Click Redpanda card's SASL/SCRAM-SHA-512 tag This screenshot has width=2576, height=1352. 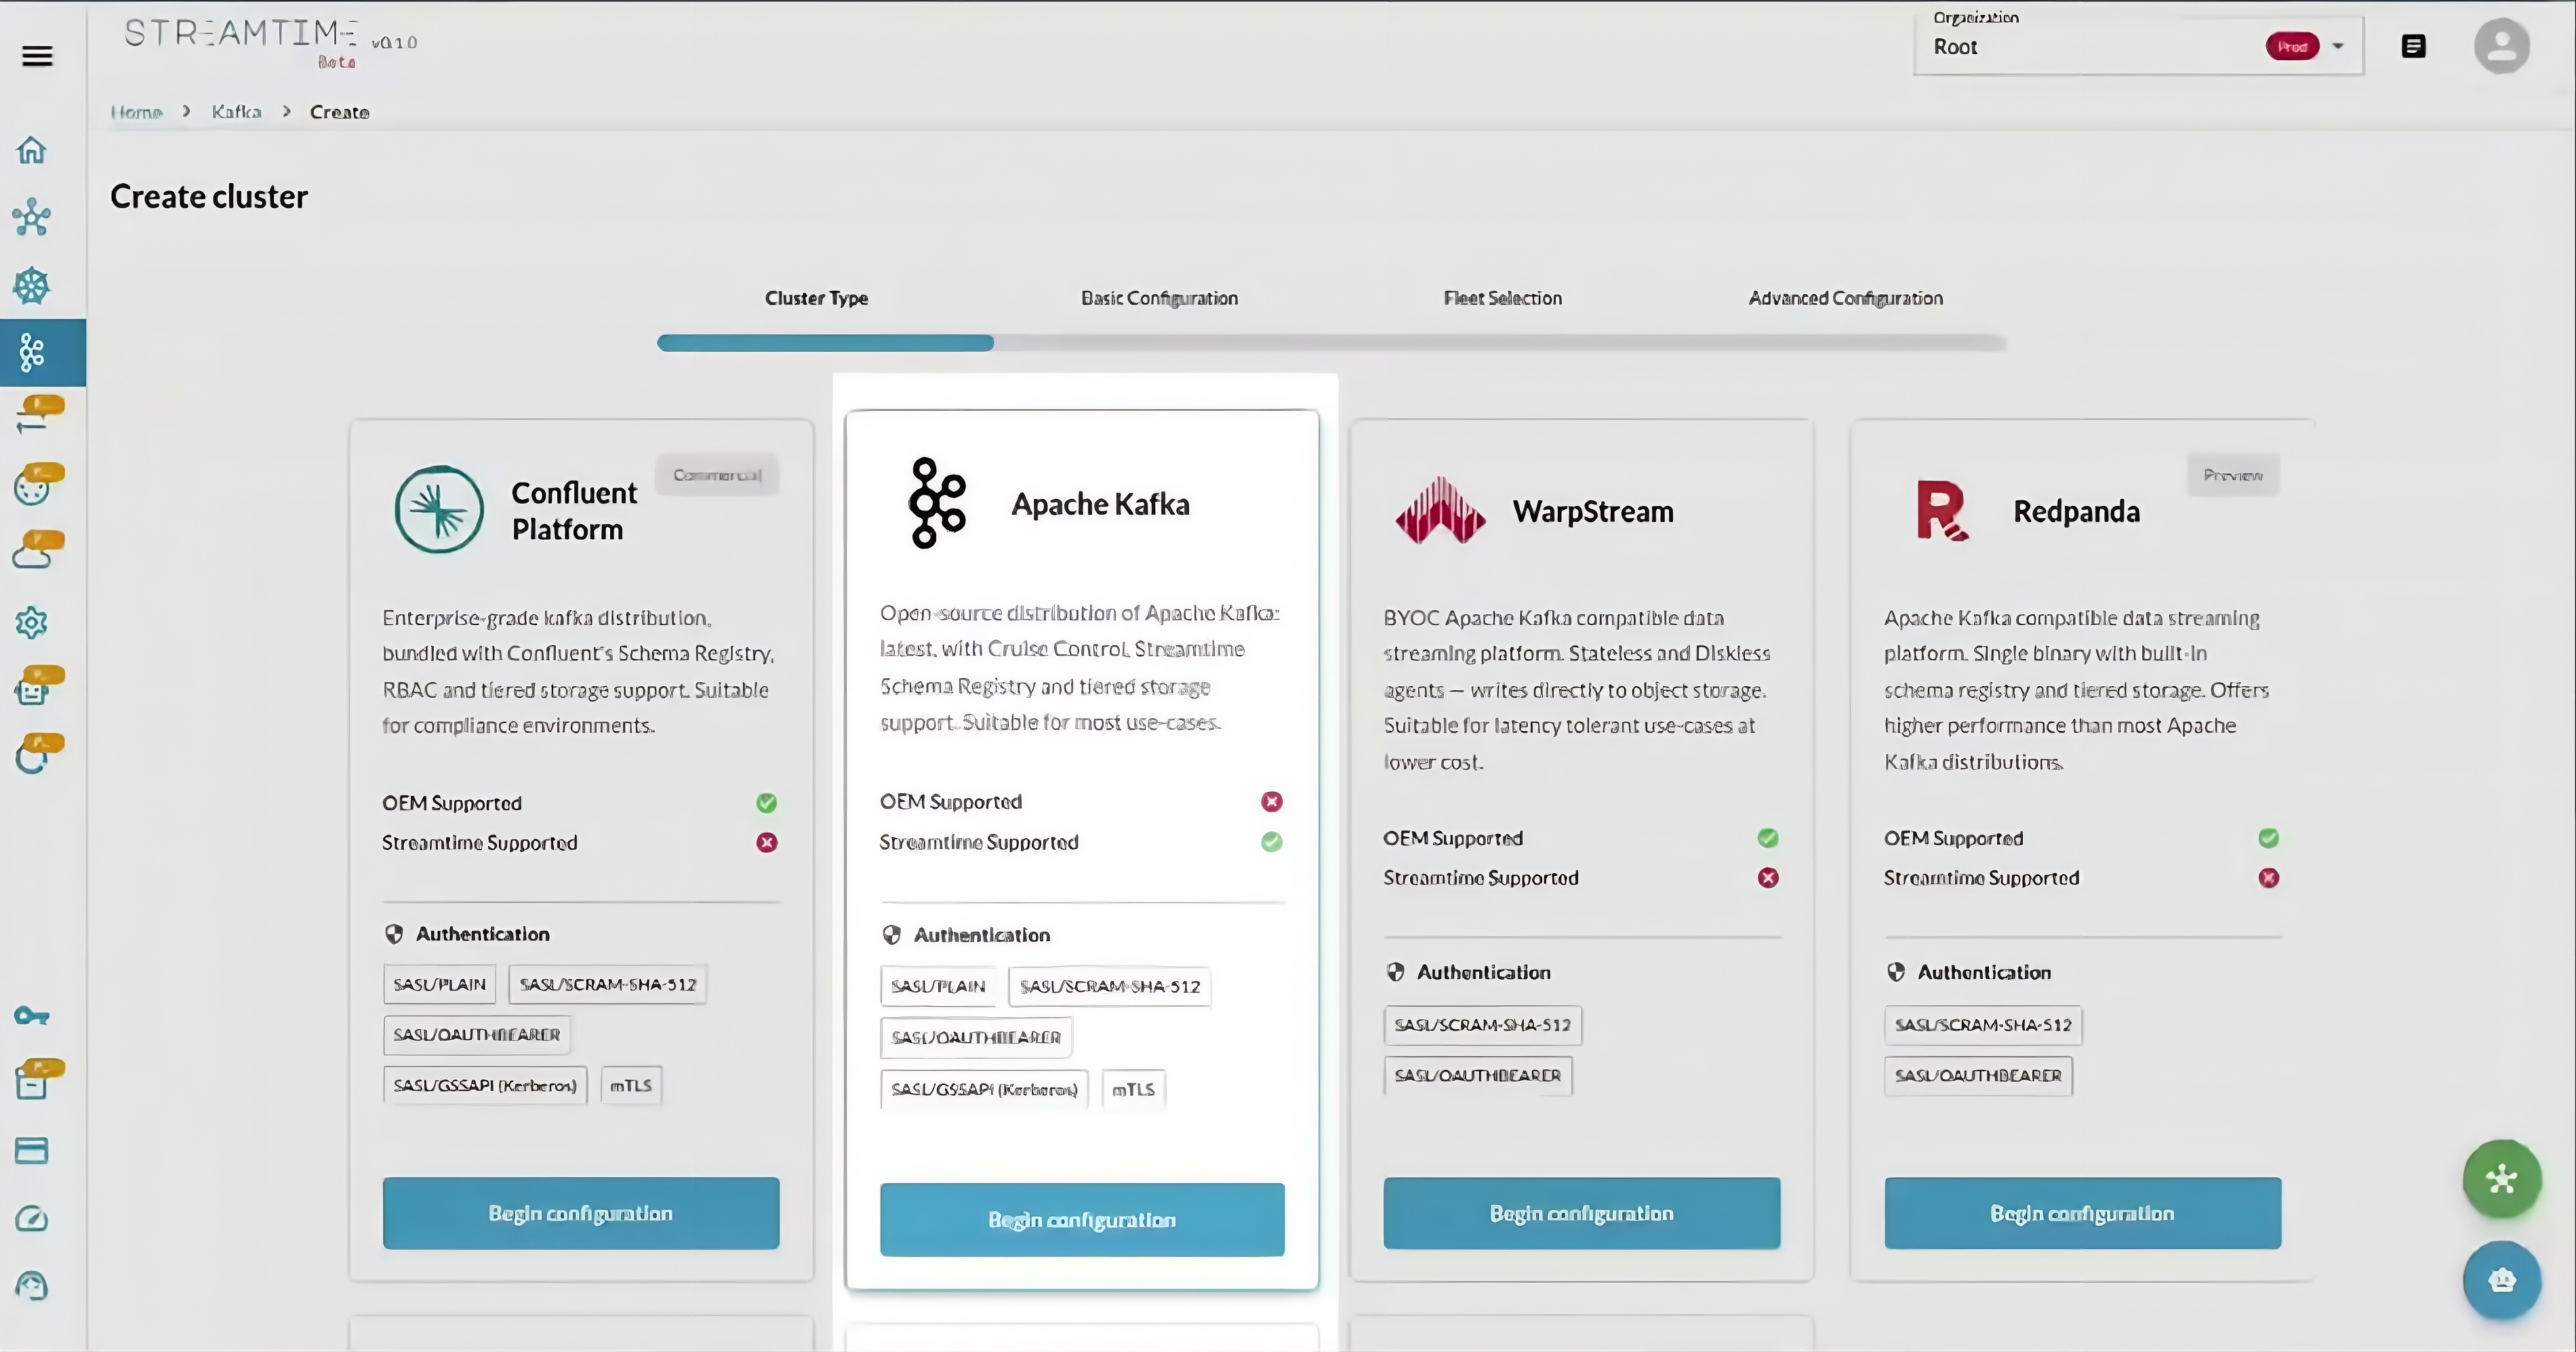(x=1983, y=1025)
